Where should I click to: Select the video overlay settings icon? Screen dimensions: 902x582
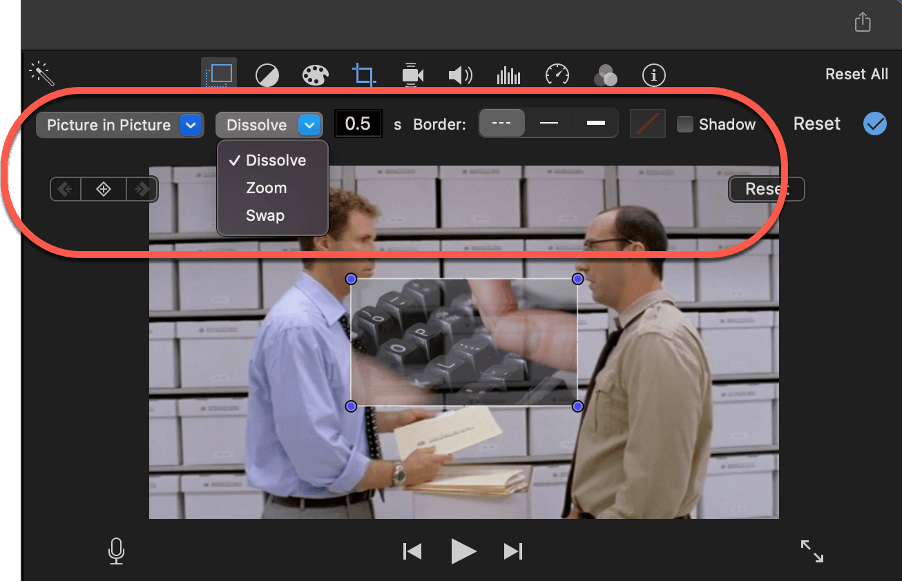[x=219, y=74]
